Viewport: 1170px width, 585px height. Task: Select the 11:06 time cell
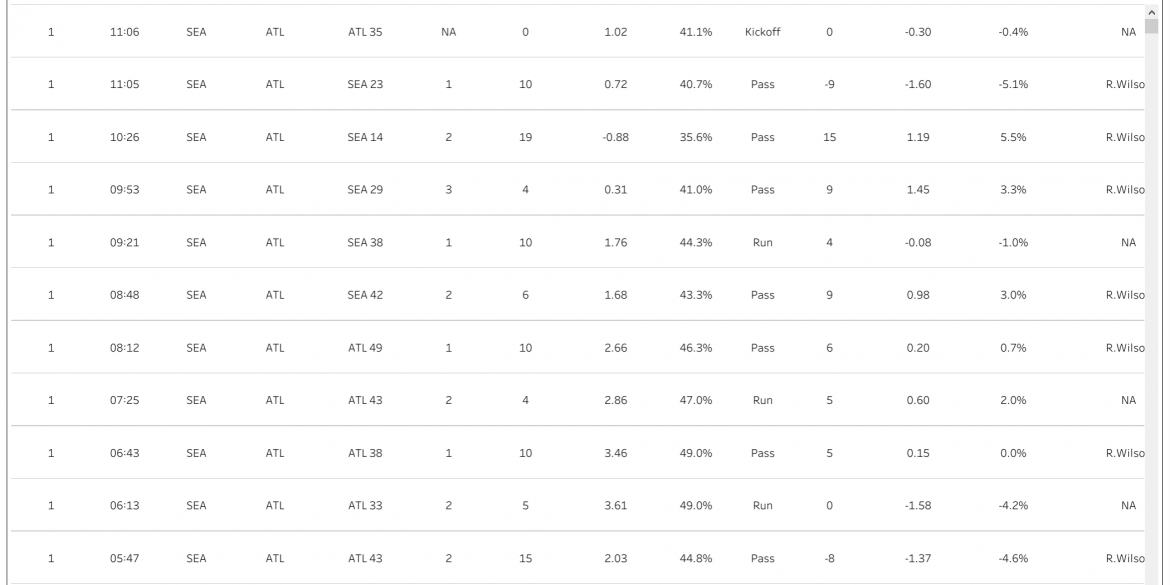124,32
